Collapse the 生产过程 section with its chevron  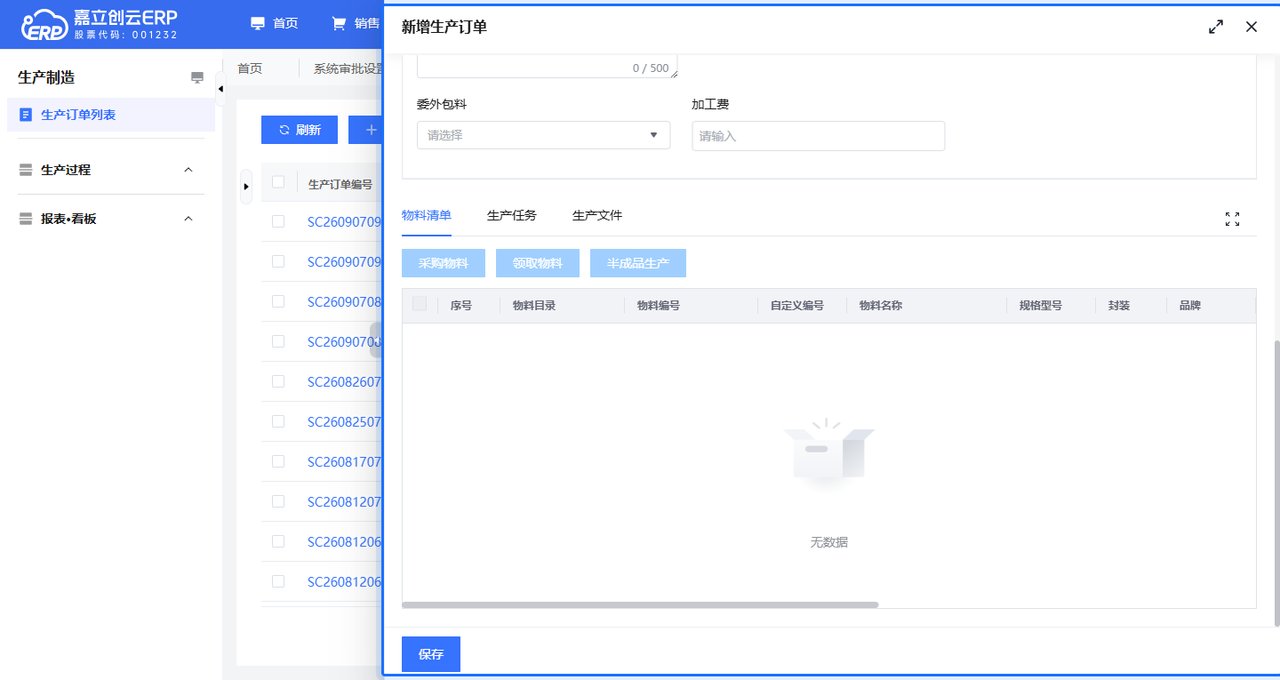point(188,170)
